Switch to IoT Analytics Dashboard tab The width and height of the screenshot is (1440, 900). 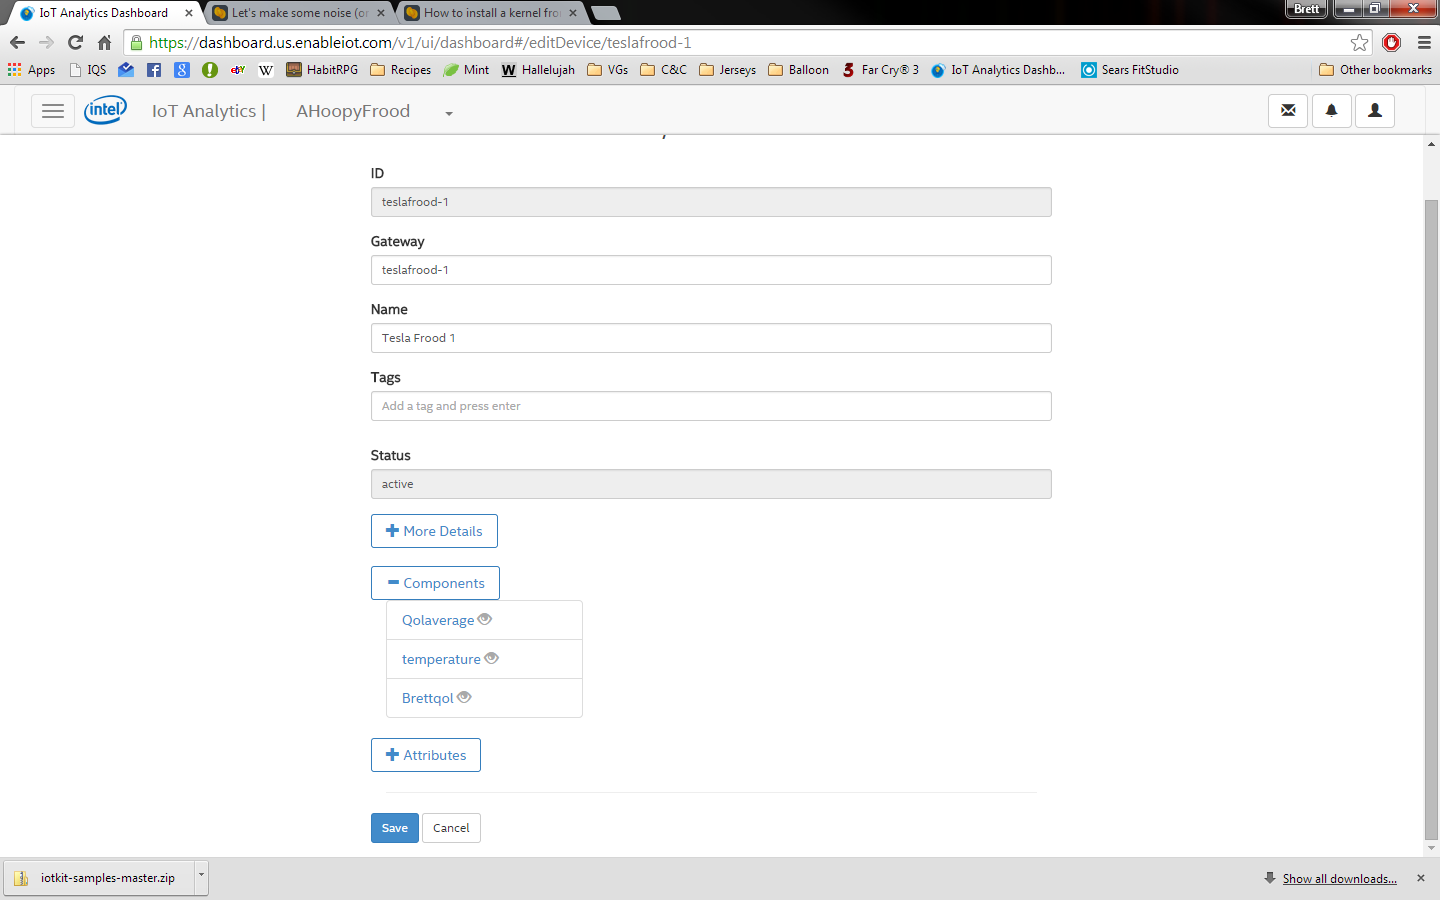click(x=104, y=13)
